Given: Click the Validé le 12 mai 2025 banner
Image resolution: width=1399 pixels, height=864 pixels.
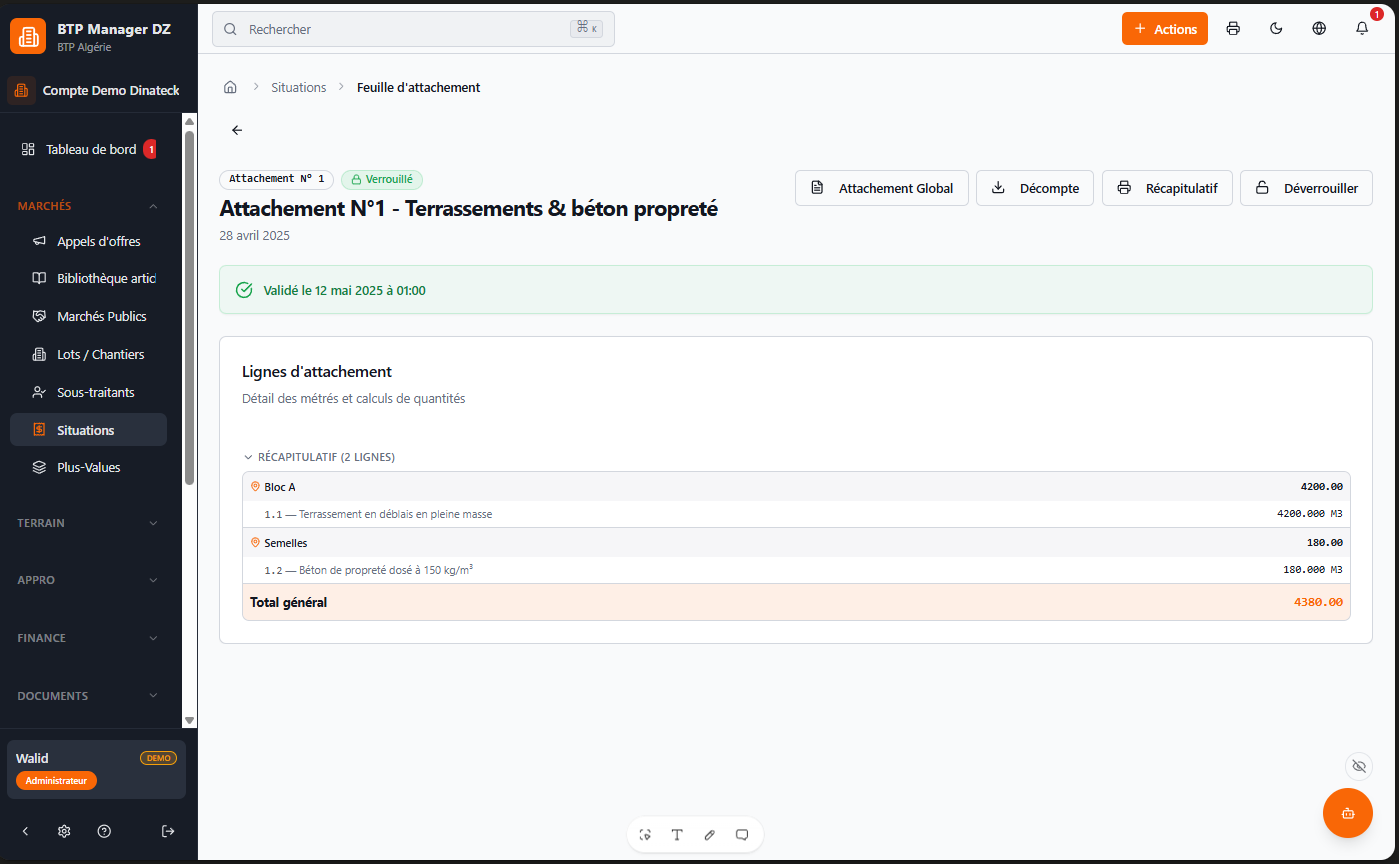Looking at the screenshot, I should tap(796, 290).
